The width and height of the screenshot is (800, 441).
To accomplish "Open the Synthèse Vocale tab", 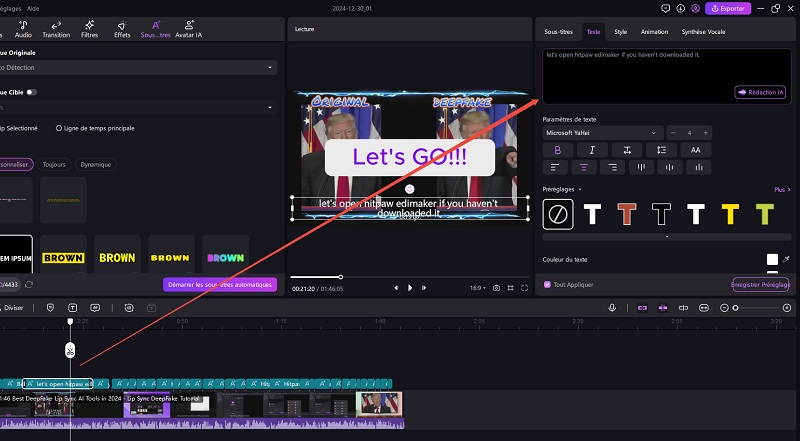I will click(705, 32).
